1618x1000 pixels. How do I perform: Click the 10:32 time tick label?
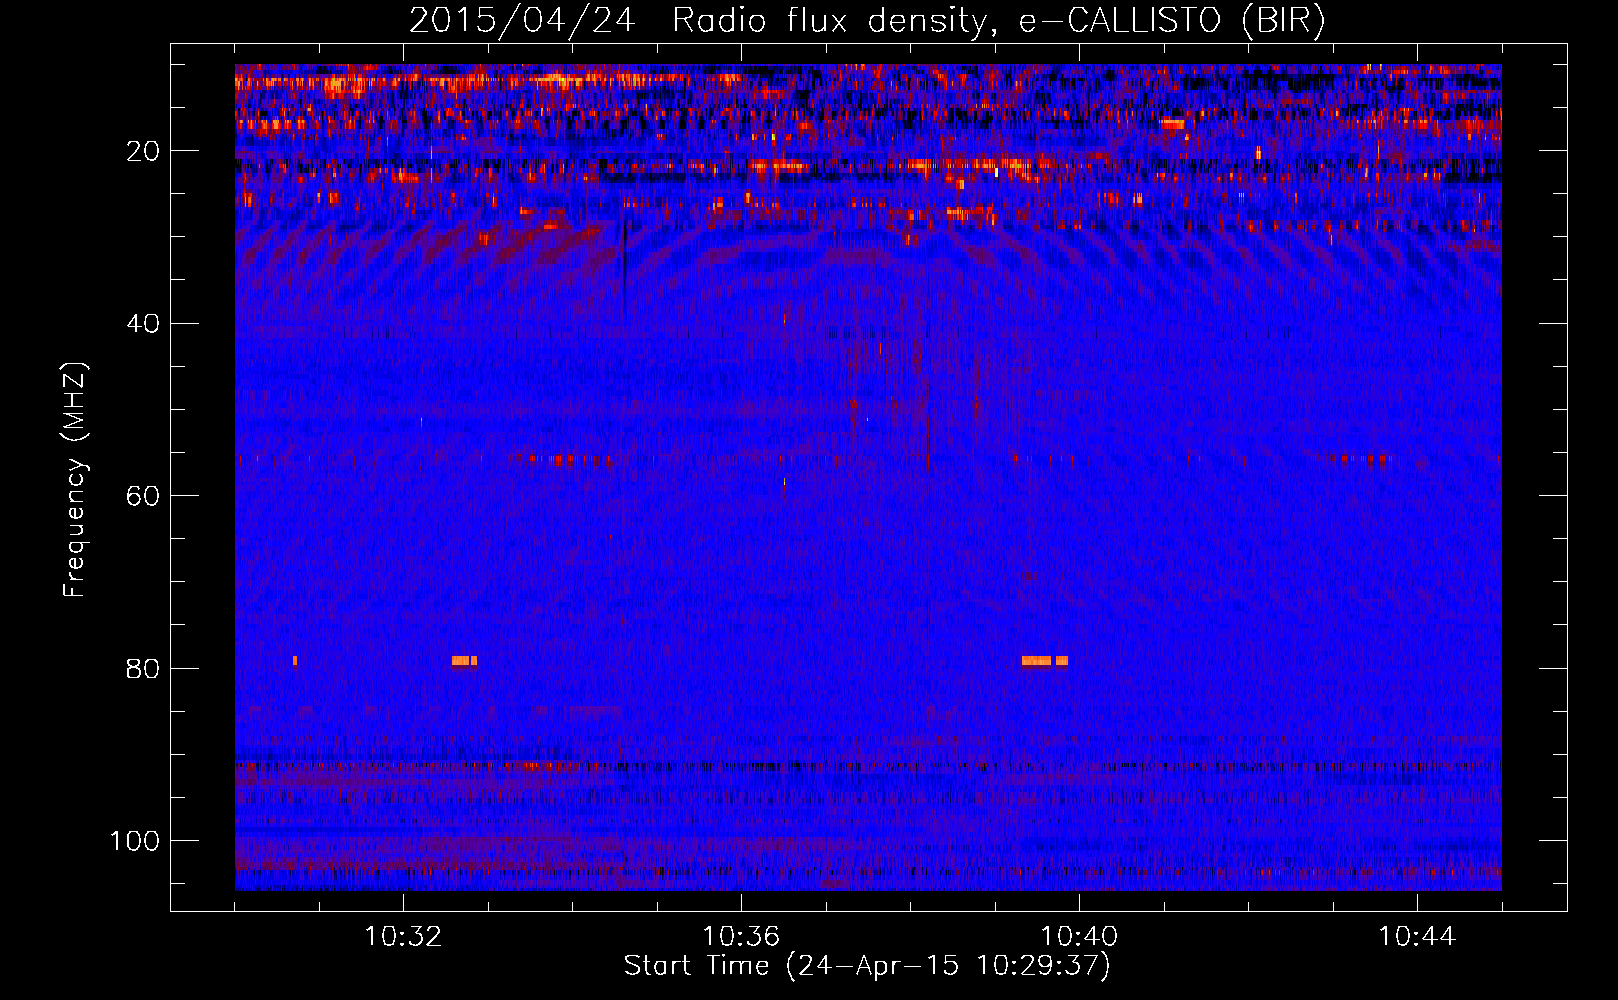click(x=403, y=937)
